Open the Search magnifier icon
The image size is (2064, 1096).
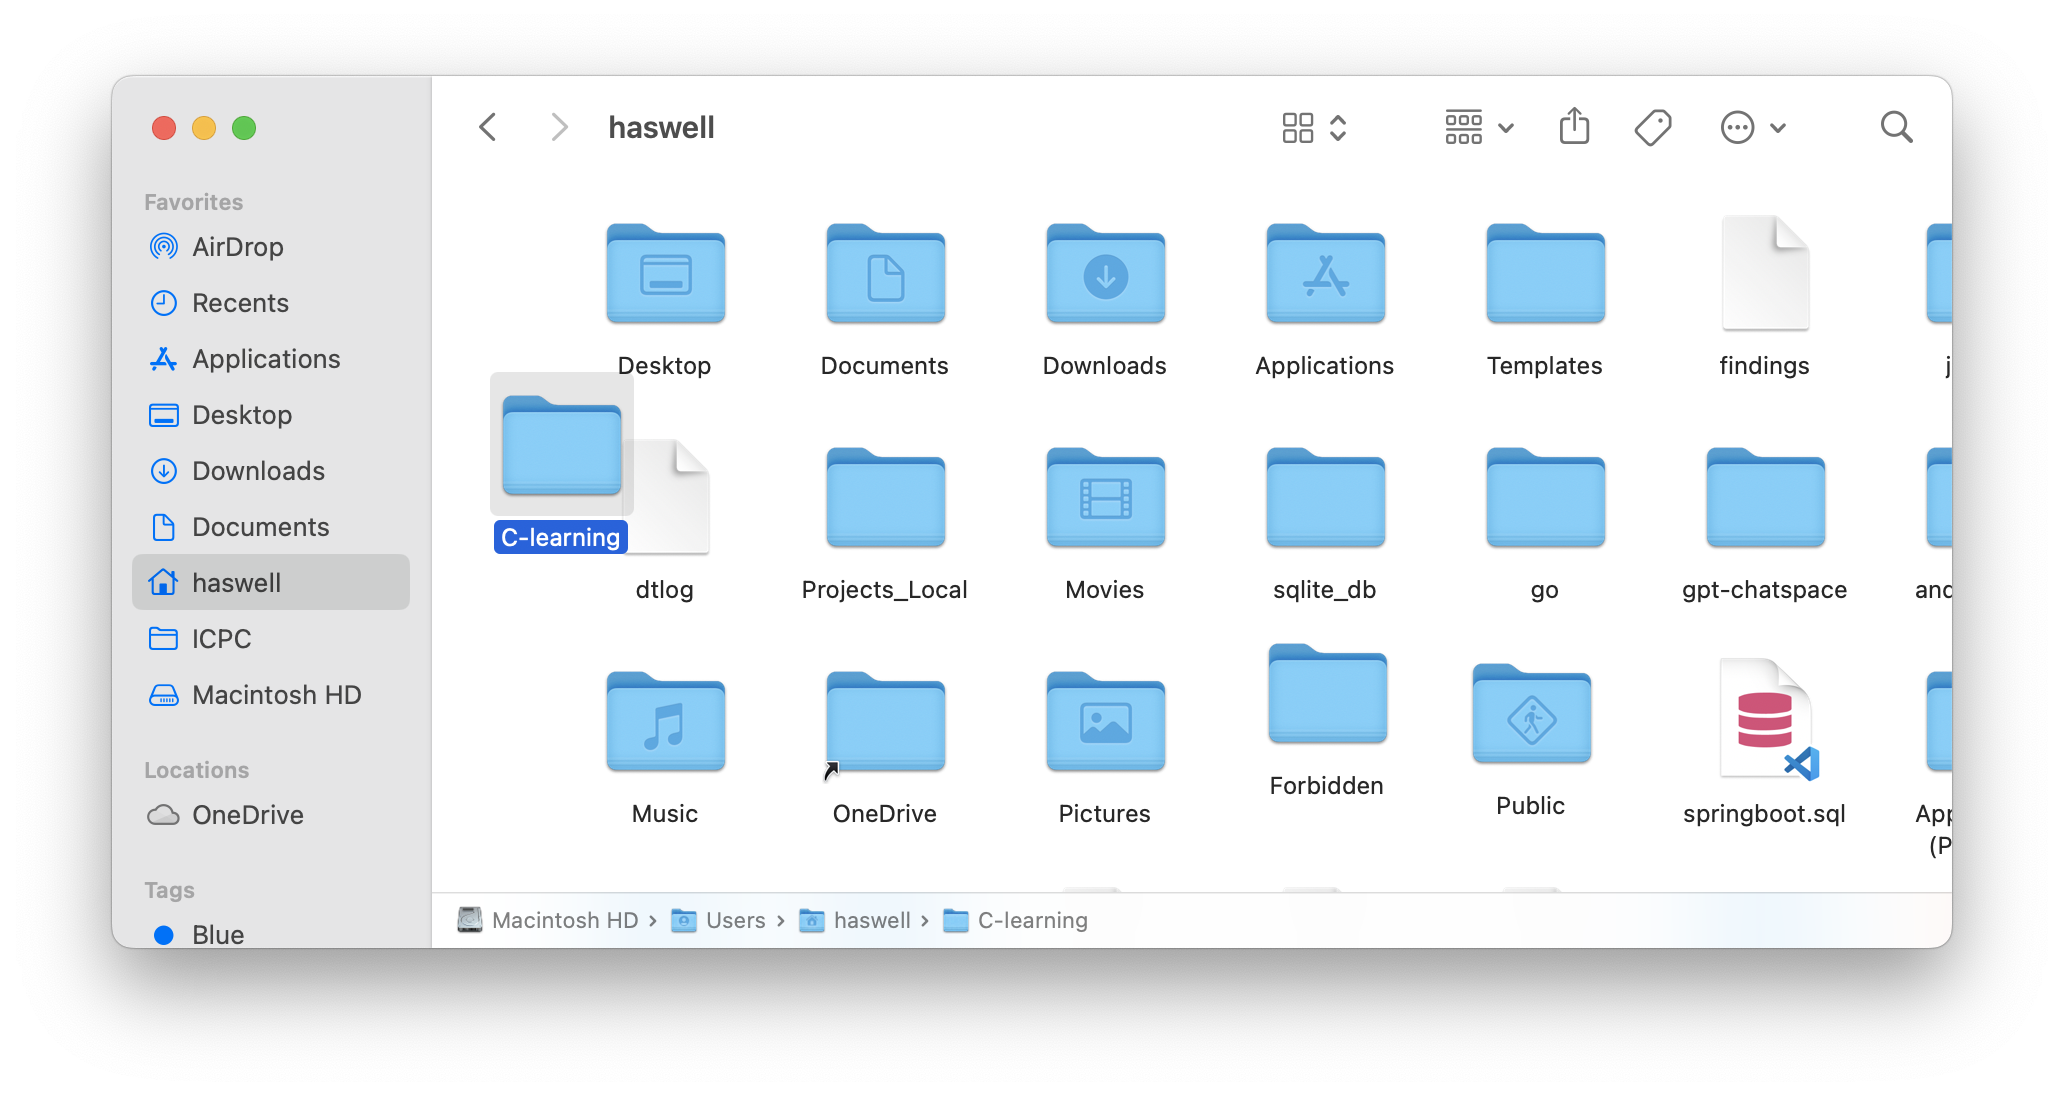1896,127
